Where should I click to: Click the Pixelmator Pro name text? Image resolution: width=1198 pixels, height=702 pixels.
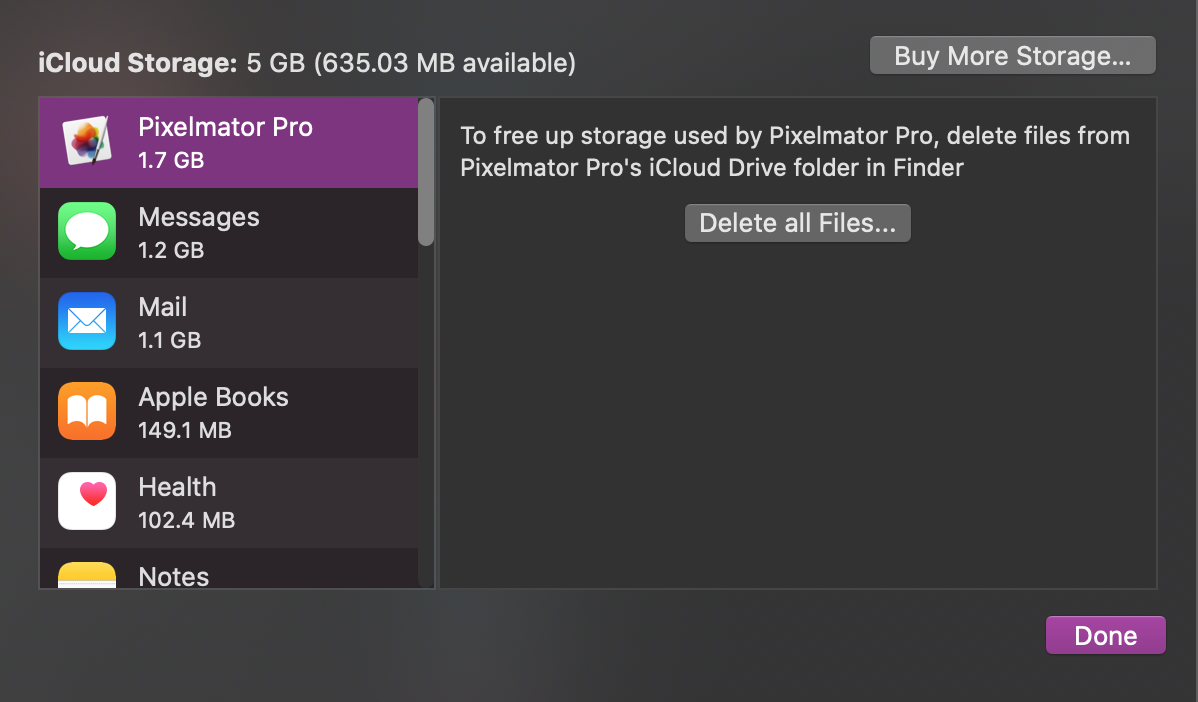pos(225,128)
